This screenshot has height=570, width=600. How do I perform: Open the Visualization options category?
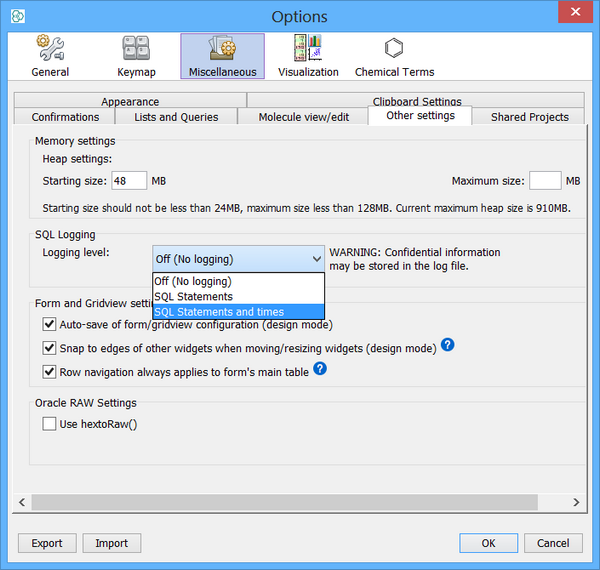pos(308,55)
